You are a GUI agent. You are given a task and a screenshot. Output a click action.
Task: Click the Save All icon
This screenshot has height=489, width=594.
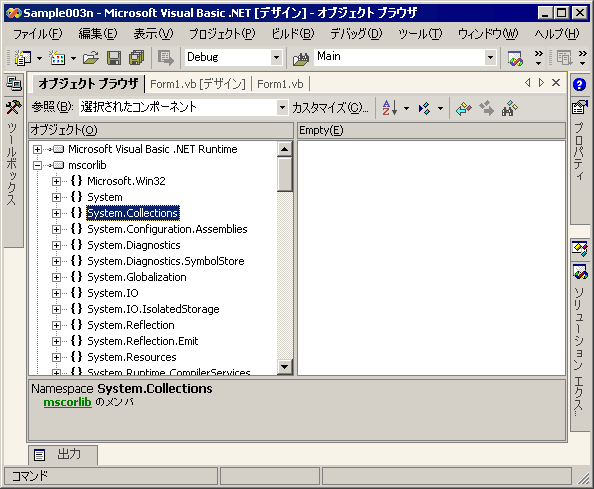[137, 58]
